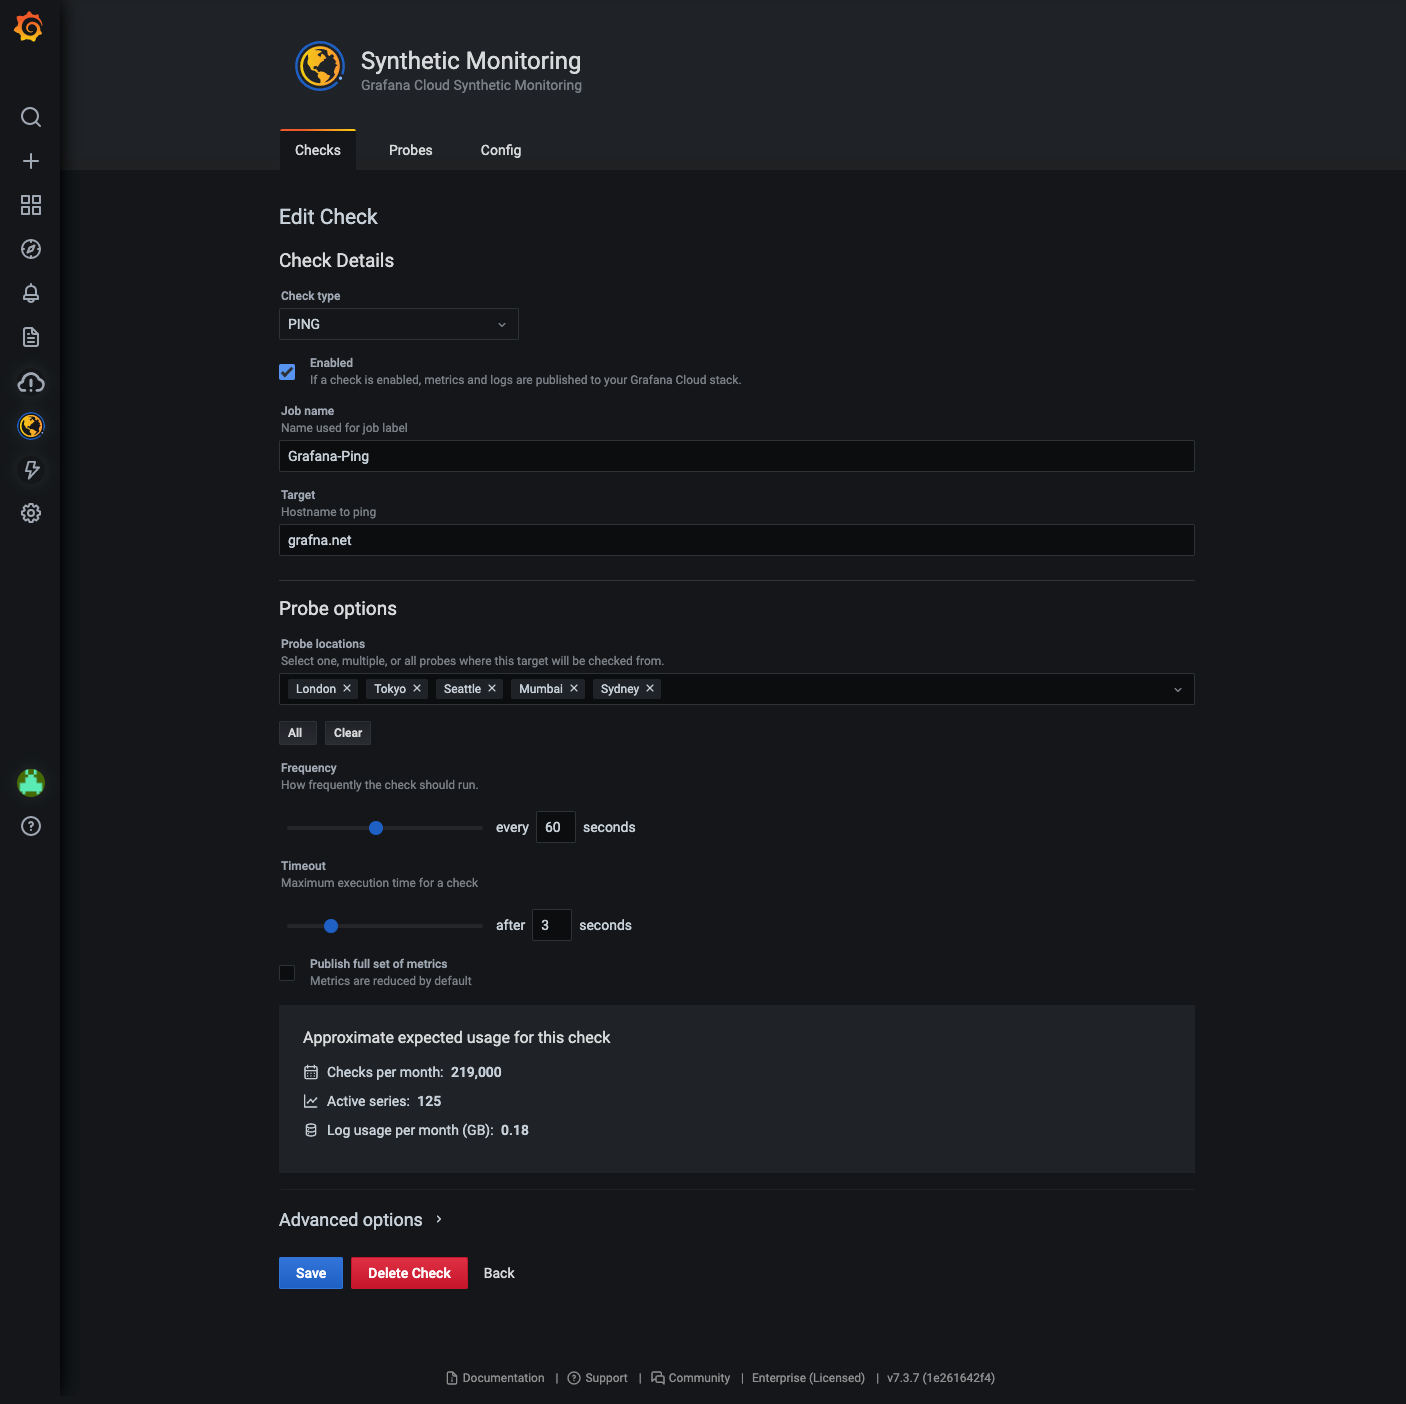Remove Tokyo probe location tag
The width and height of the screenshot is (1406, 1404).
pyautogui.click(x=417, y=688)
